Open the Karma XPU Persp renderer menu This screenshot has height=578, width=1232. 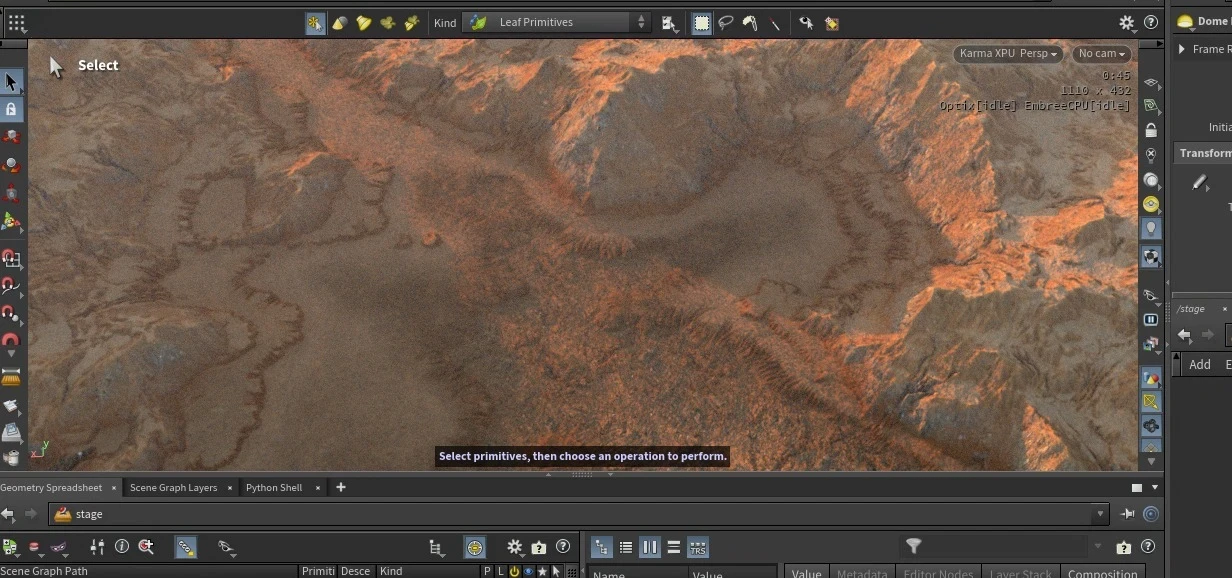coord(1007,54)
